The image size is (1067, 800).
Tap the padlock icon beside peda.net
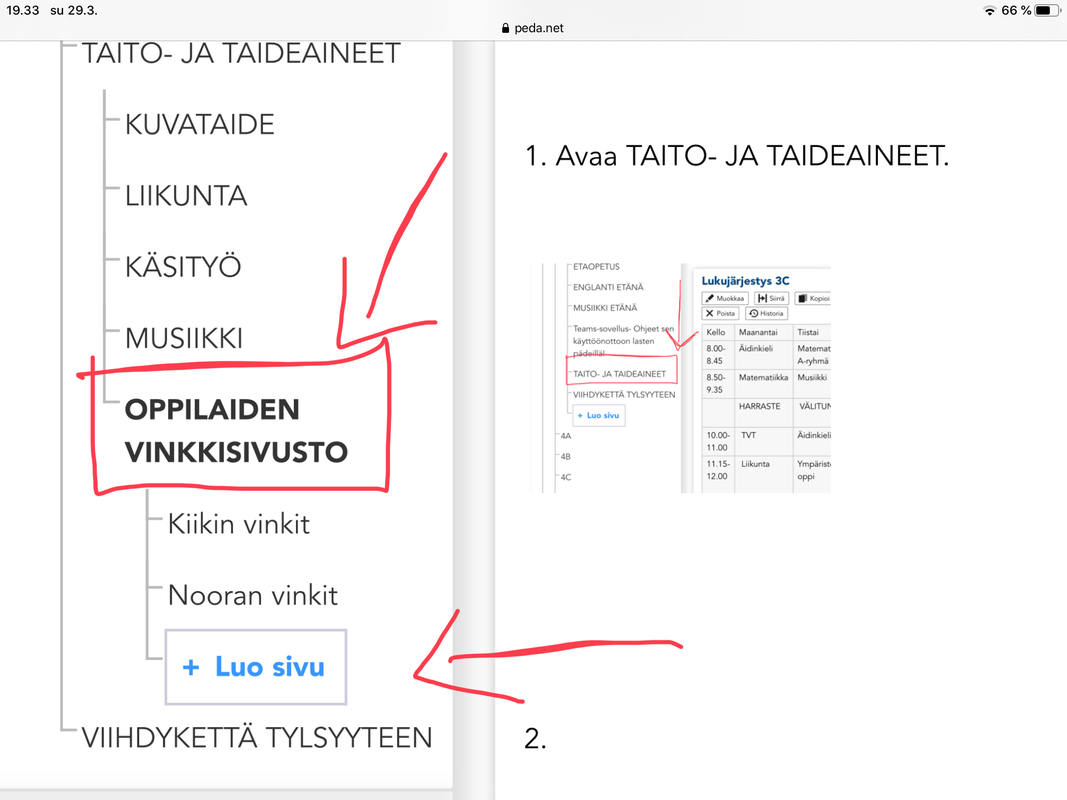(x=505, y=28)
